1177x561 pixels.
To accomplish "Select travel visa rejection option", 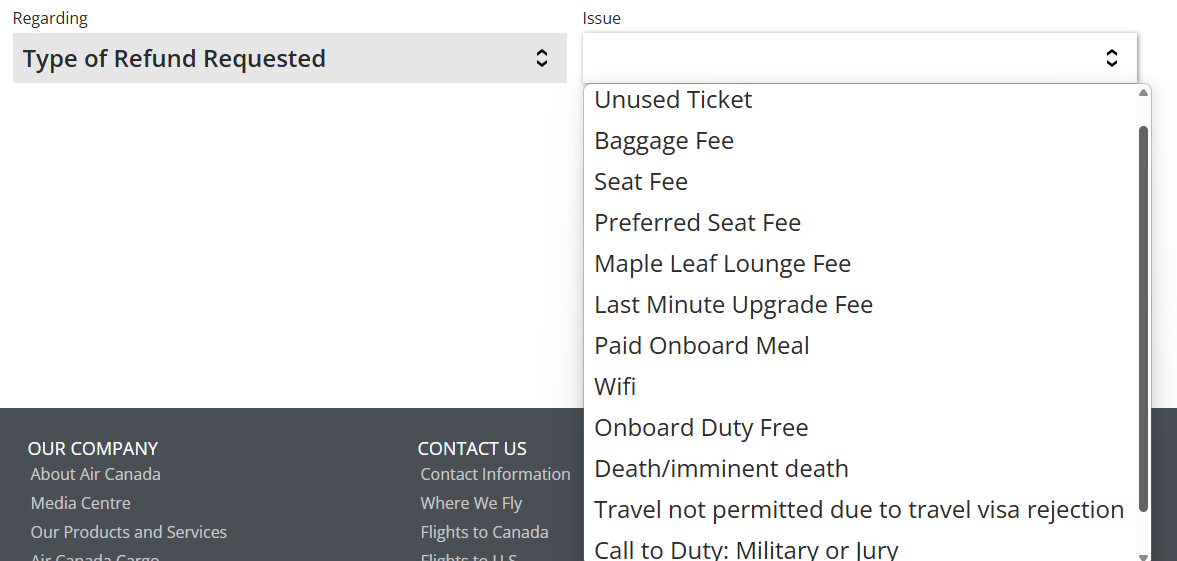I will click(x=859, y=510).
